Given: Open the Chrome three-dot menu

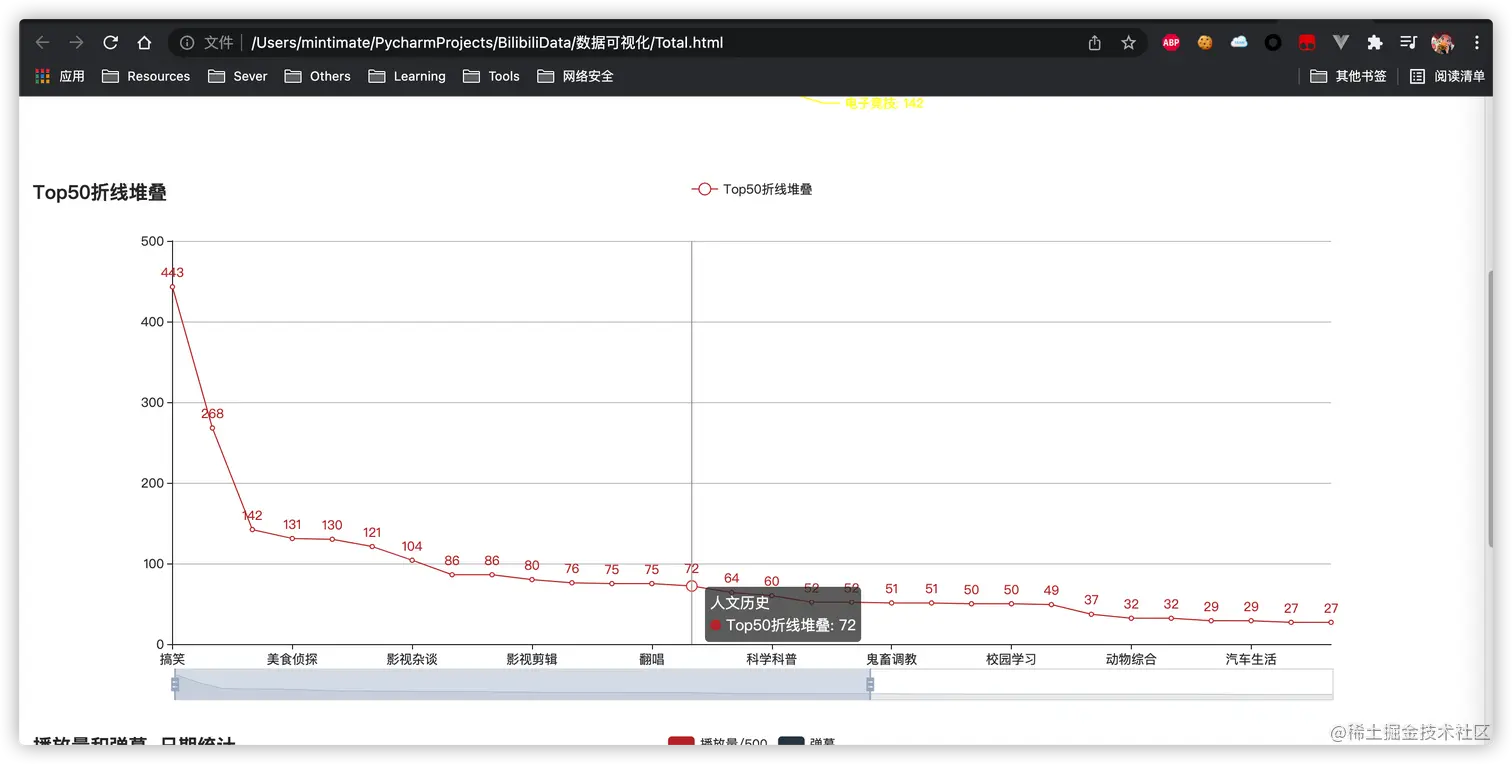Looking at the screenshot, I should [1477, 43].
